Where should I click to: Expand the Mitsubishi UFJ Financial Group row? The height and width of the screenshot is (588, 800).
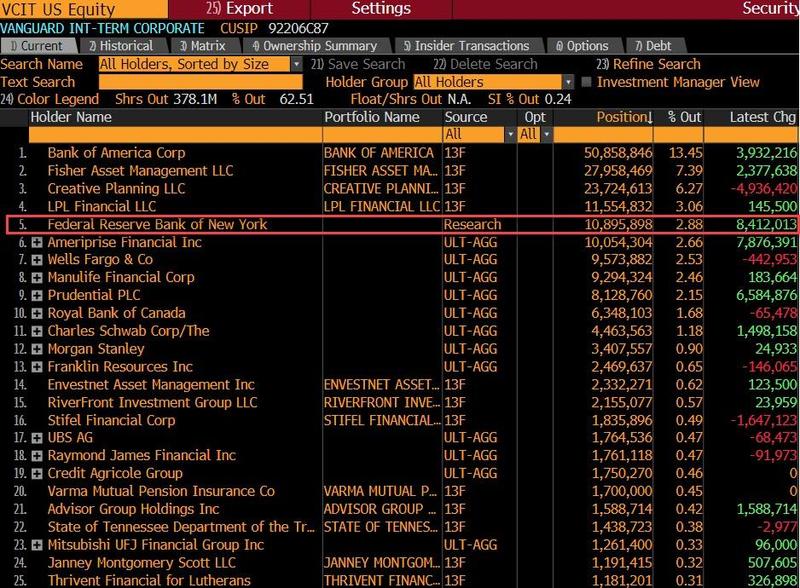[37, 545]
